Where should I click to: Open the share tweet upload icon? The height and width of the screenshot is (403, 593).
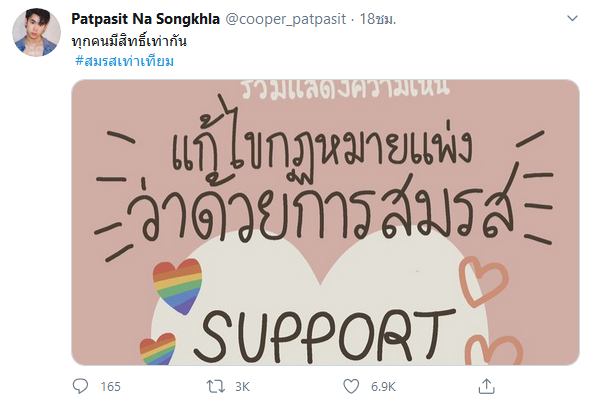tap(486, 386)
